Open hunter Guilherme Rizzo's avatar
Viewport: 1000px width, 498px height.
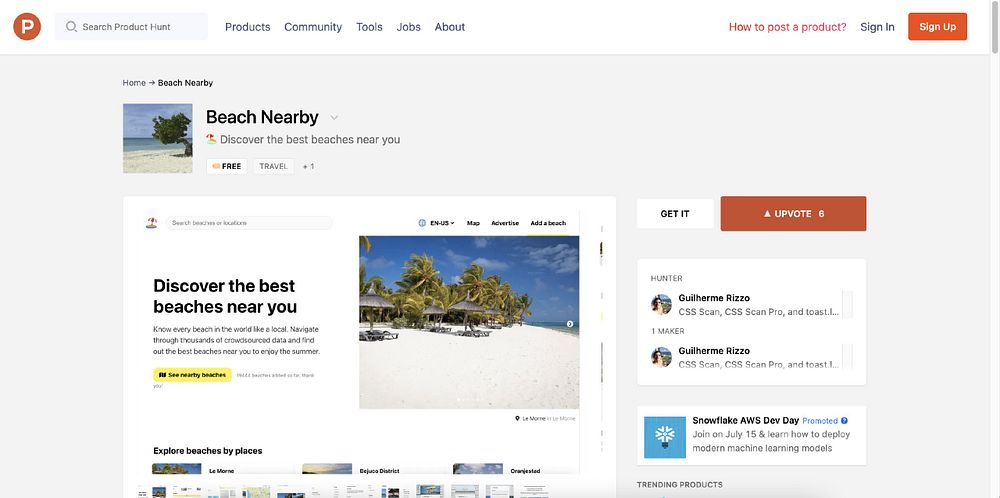(661, 304)
